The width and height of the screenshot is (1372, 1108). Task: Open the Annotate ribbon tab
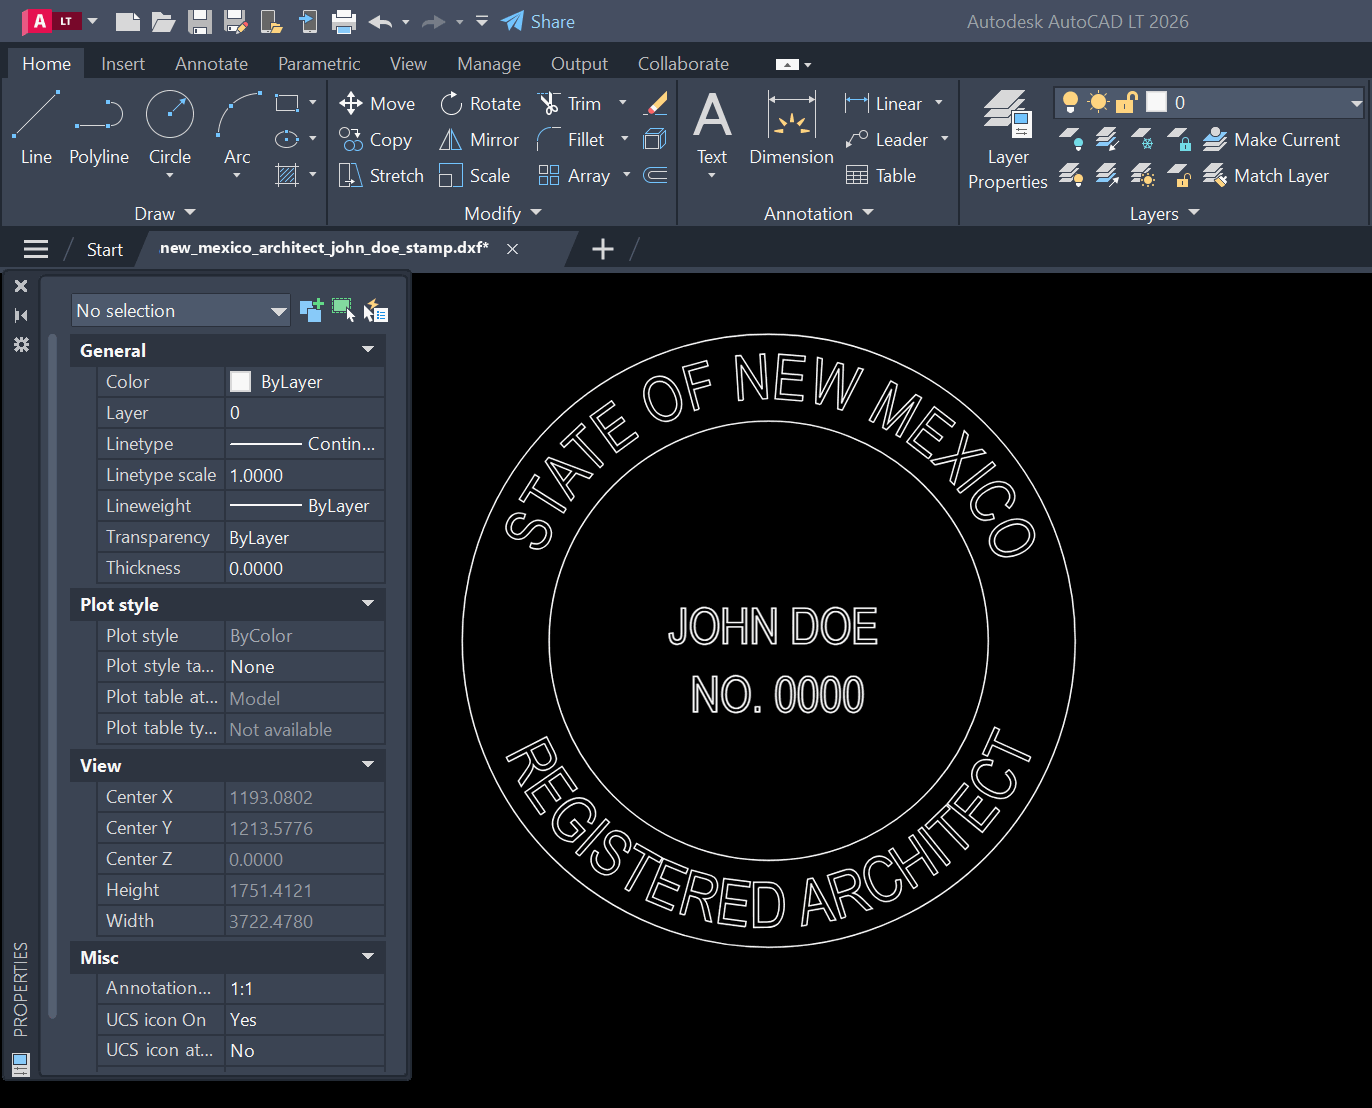tap(211, 64)
